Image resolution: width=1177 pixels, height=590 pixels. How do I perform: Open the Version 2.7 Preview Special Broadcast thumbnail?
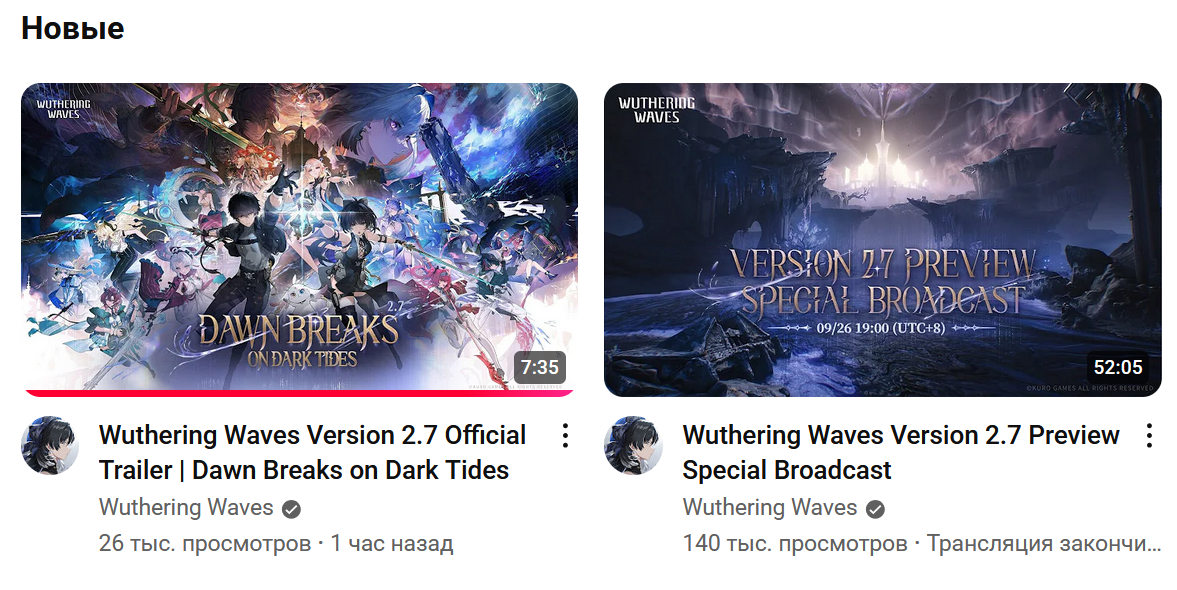[883, 239]
